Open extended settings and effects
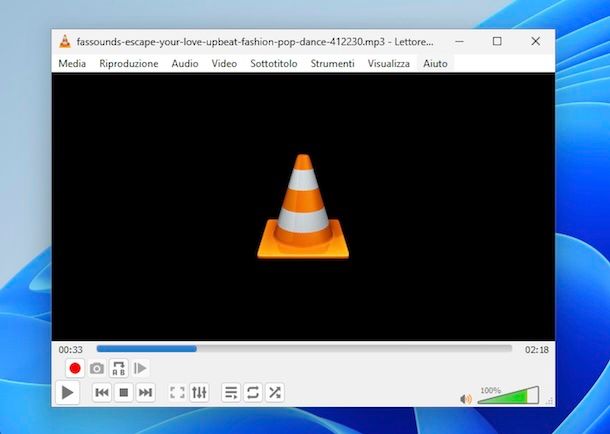Screen dimensions: 610x434 tap(199, 392)
